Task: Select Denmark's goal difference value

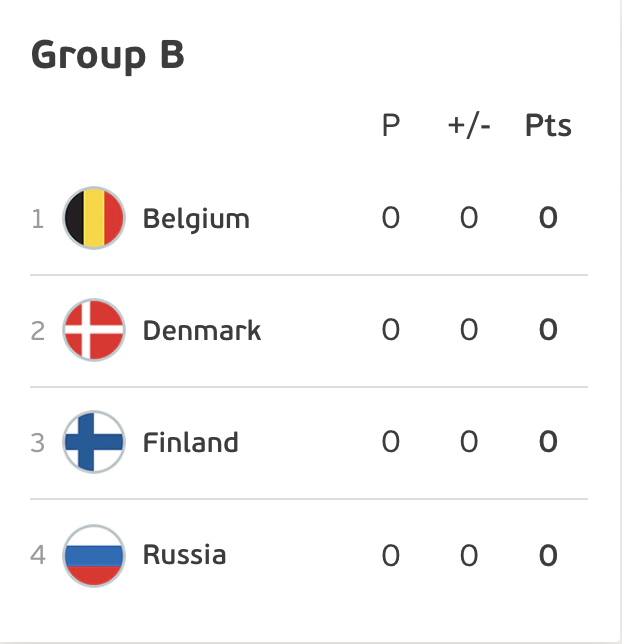Action: coord(469,330)
